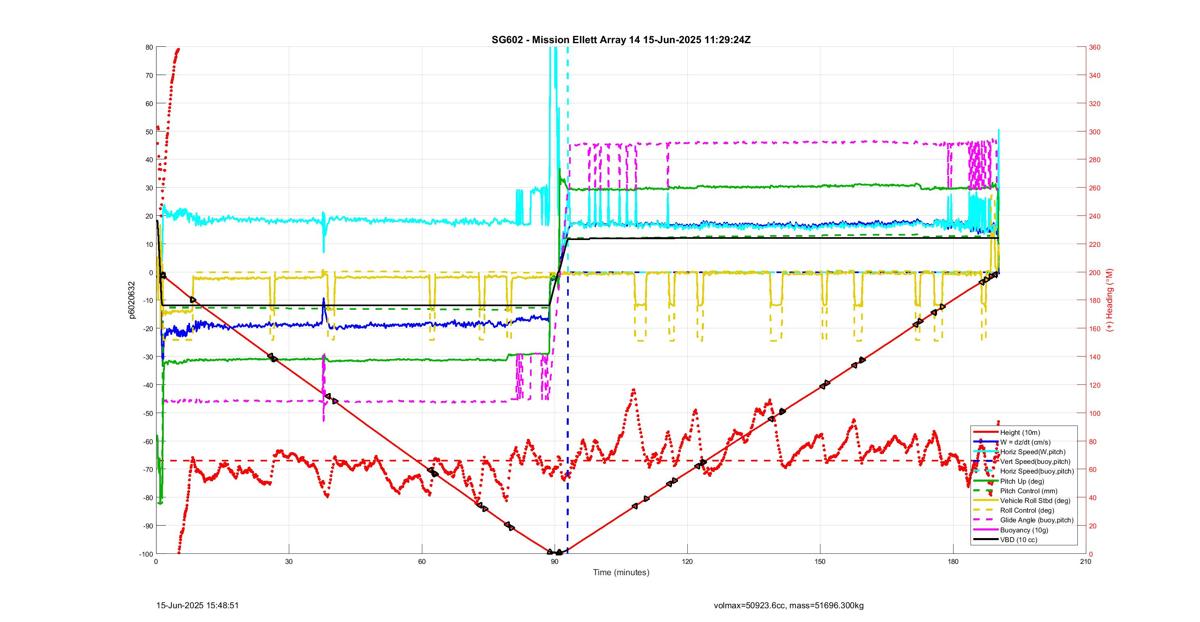
Task: Click the 'Glide Angle (buoy,pitch)' legend entry
Action: click(x=1024, y=520)
